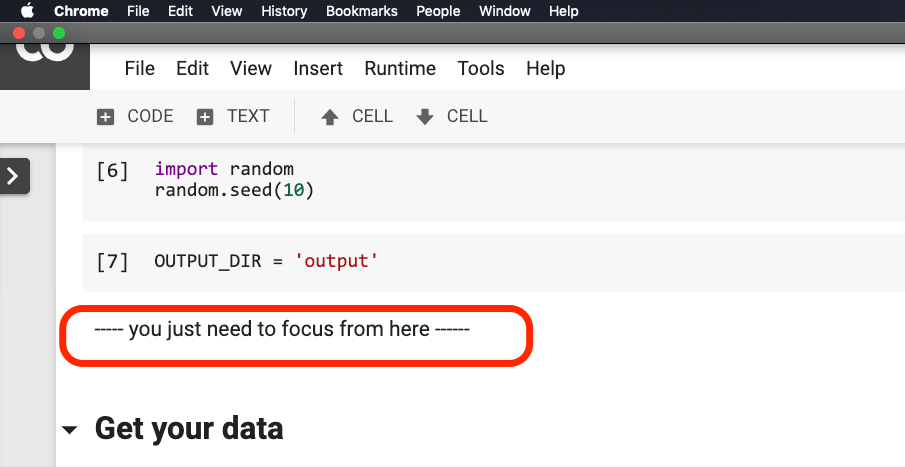Select the 'you just need to focus' text cell
Screen dimensions: 905x467
282,329
